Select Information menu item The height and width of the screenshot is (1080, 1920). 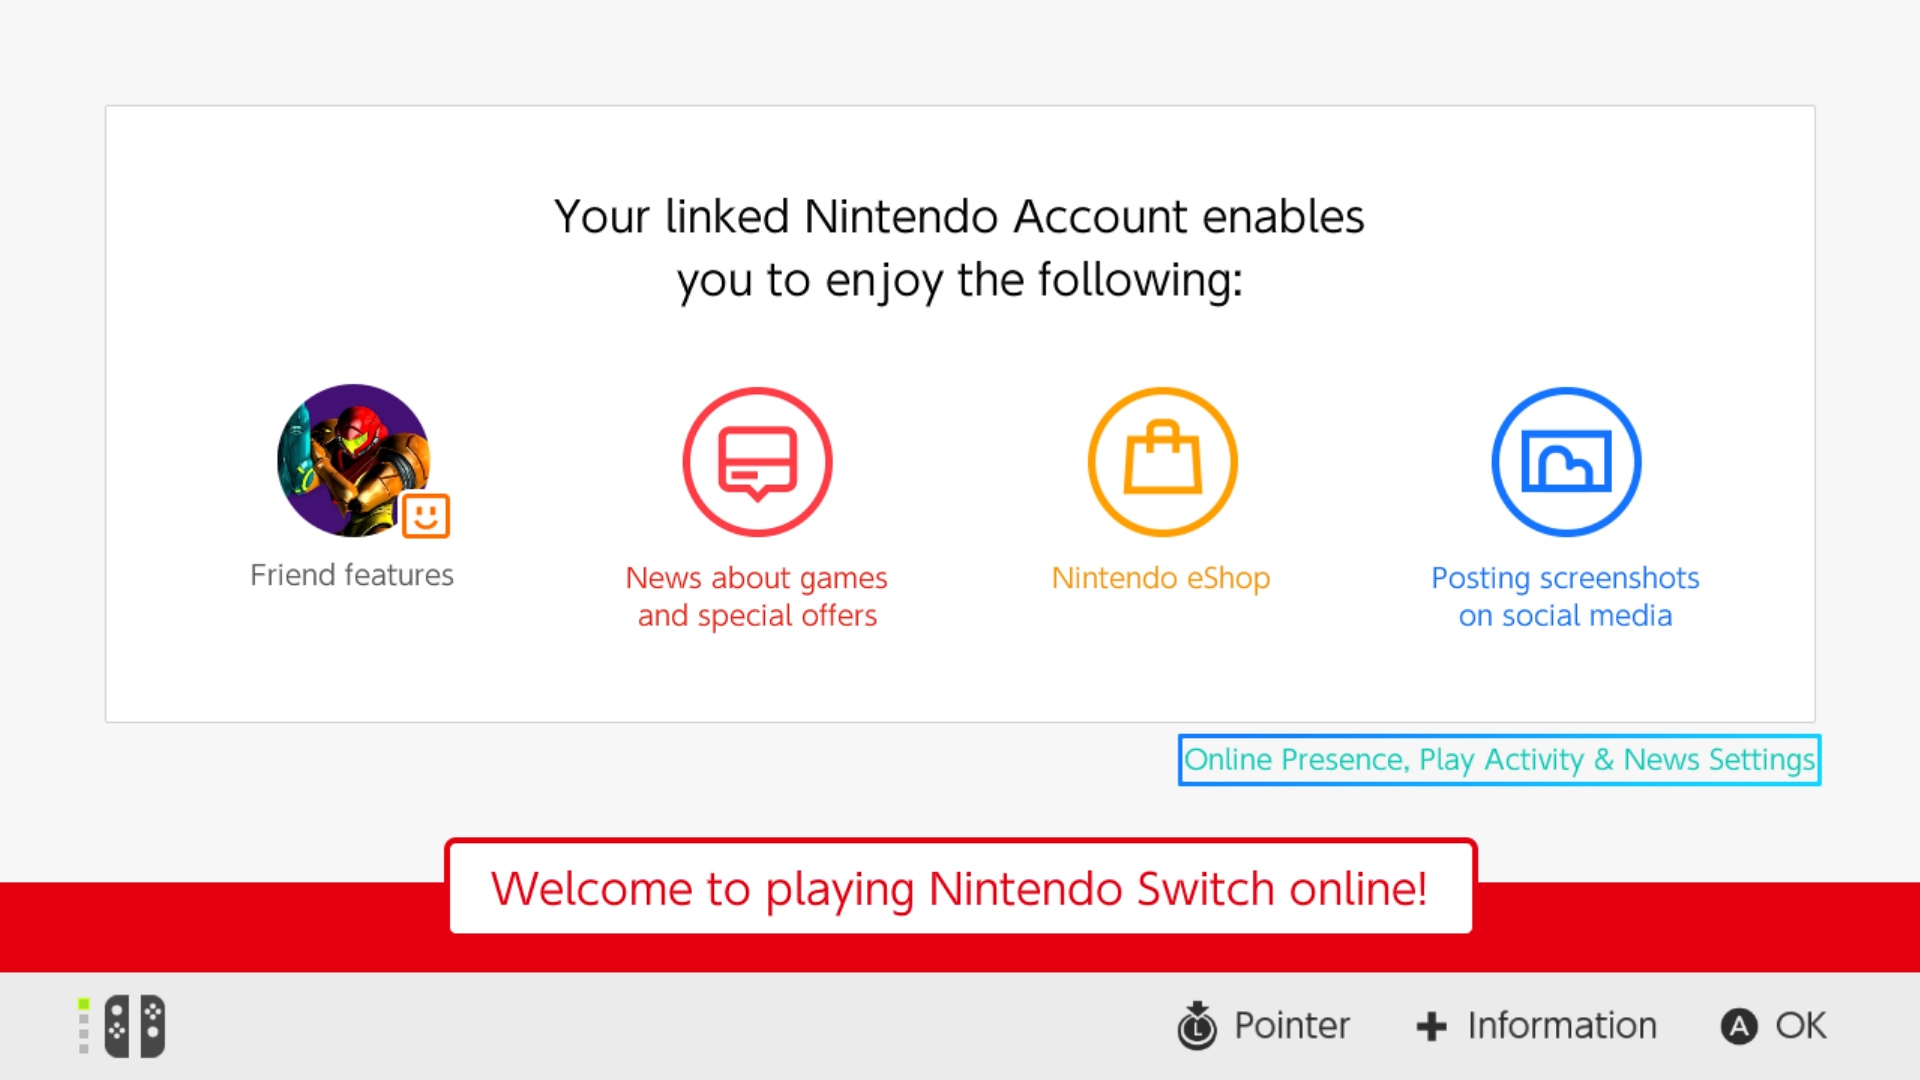pos(1534,1025)
